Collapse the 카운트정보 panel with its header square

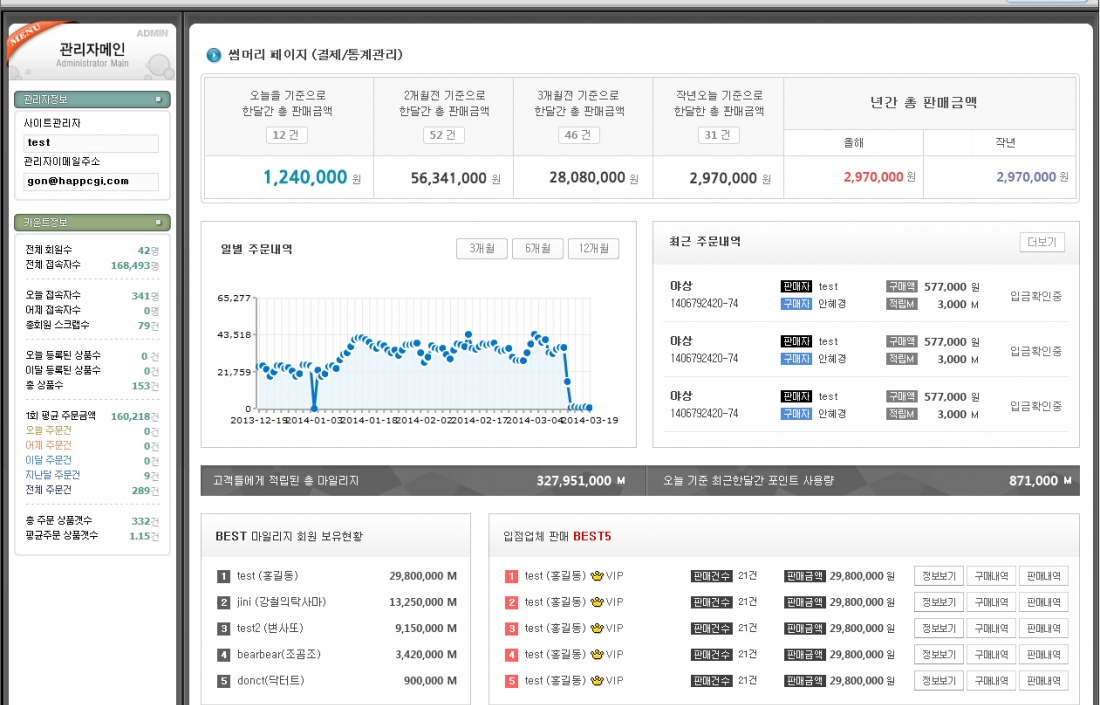point(158,222)
